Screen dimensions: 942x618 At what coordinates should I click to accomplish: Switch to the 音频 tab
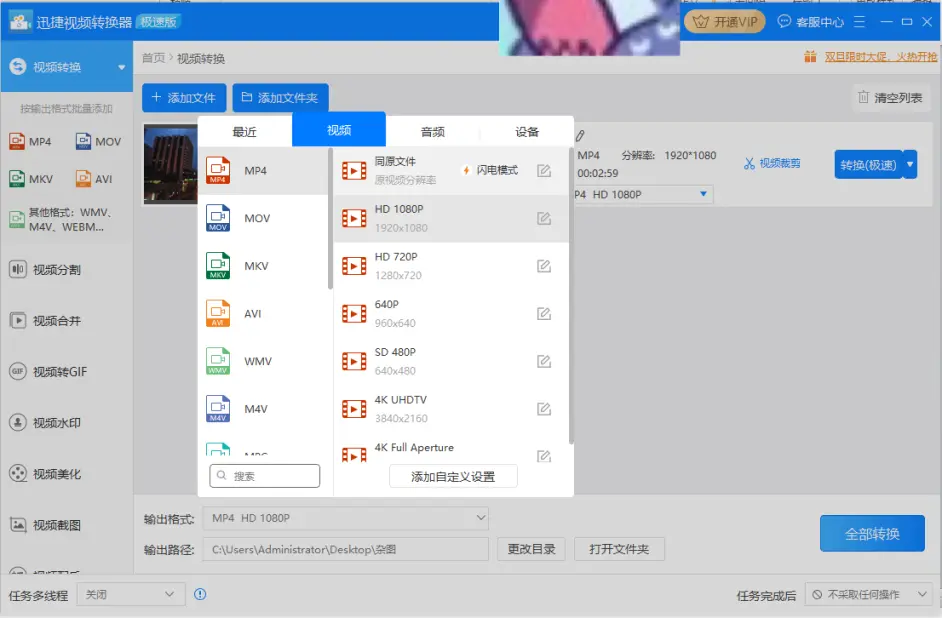433,132
